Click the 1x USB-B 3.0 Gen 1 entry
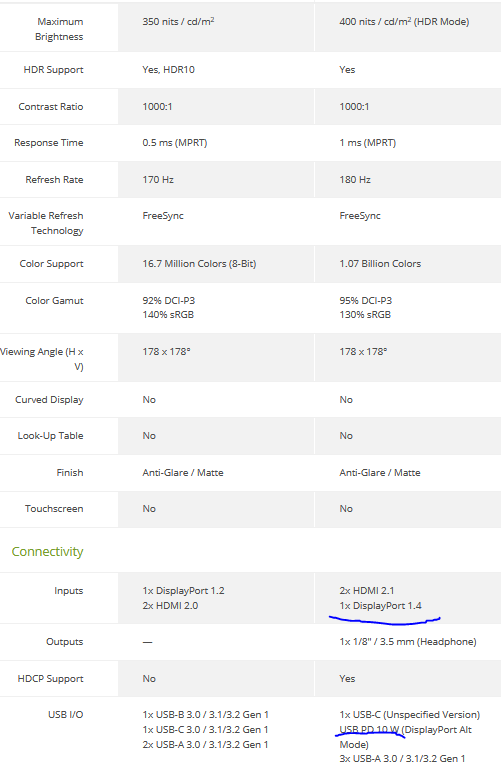This screenshot has width=501, height=777. coord(205,715)
